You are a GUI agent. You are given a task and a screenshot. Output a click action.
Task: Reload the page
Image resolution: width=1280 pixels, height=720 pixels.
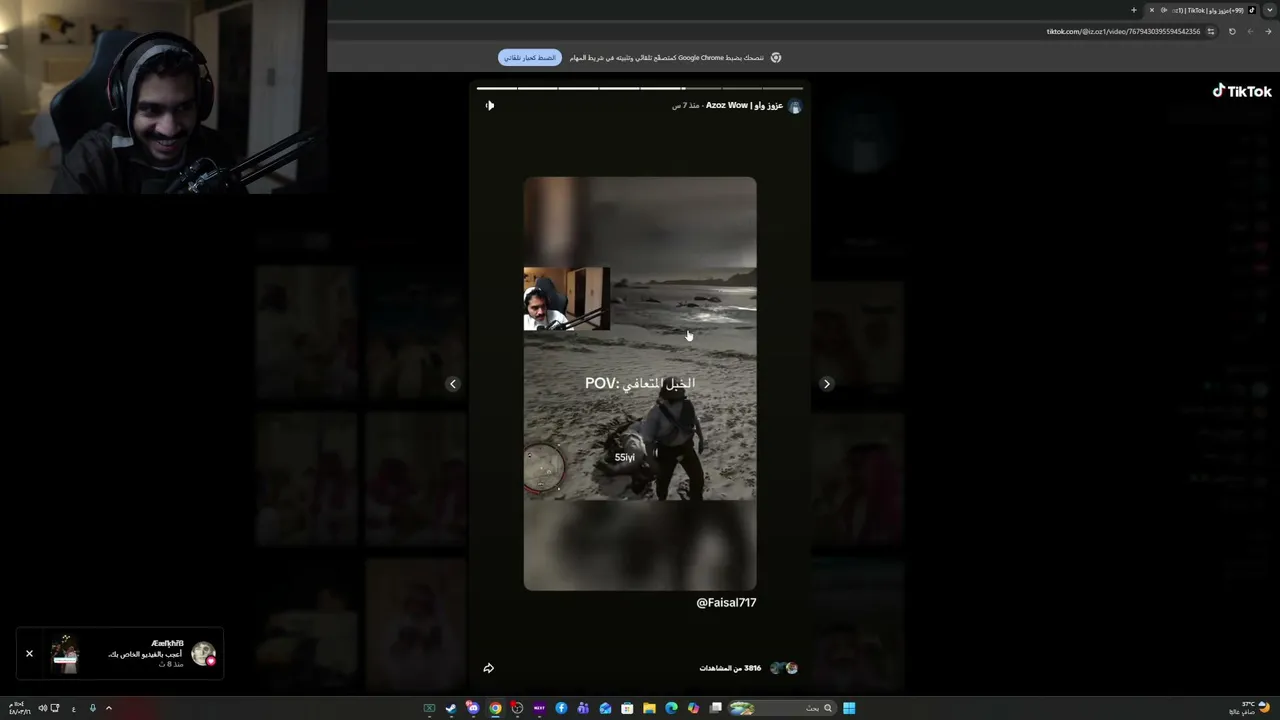pos(1232,31)
